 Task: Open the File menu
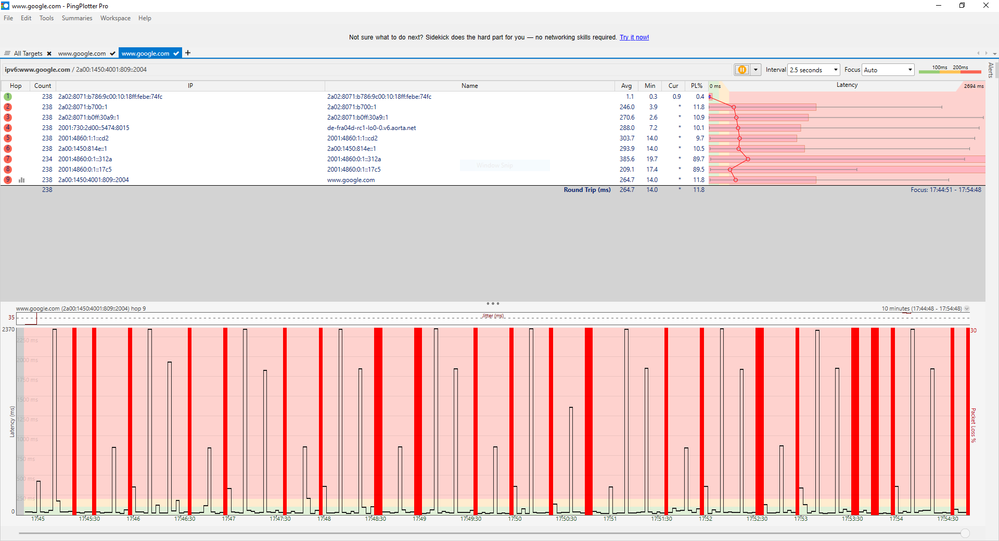(x=8, y=18)
